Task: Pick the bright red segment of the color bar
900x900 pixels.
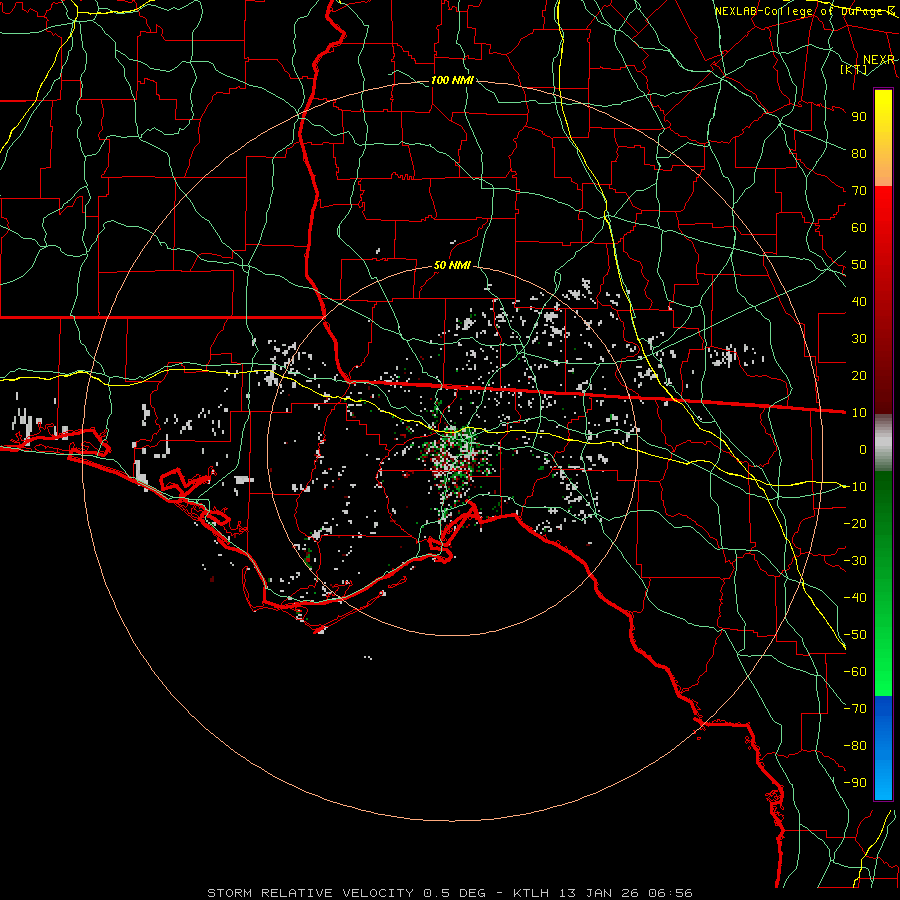Action: point(883,212)
